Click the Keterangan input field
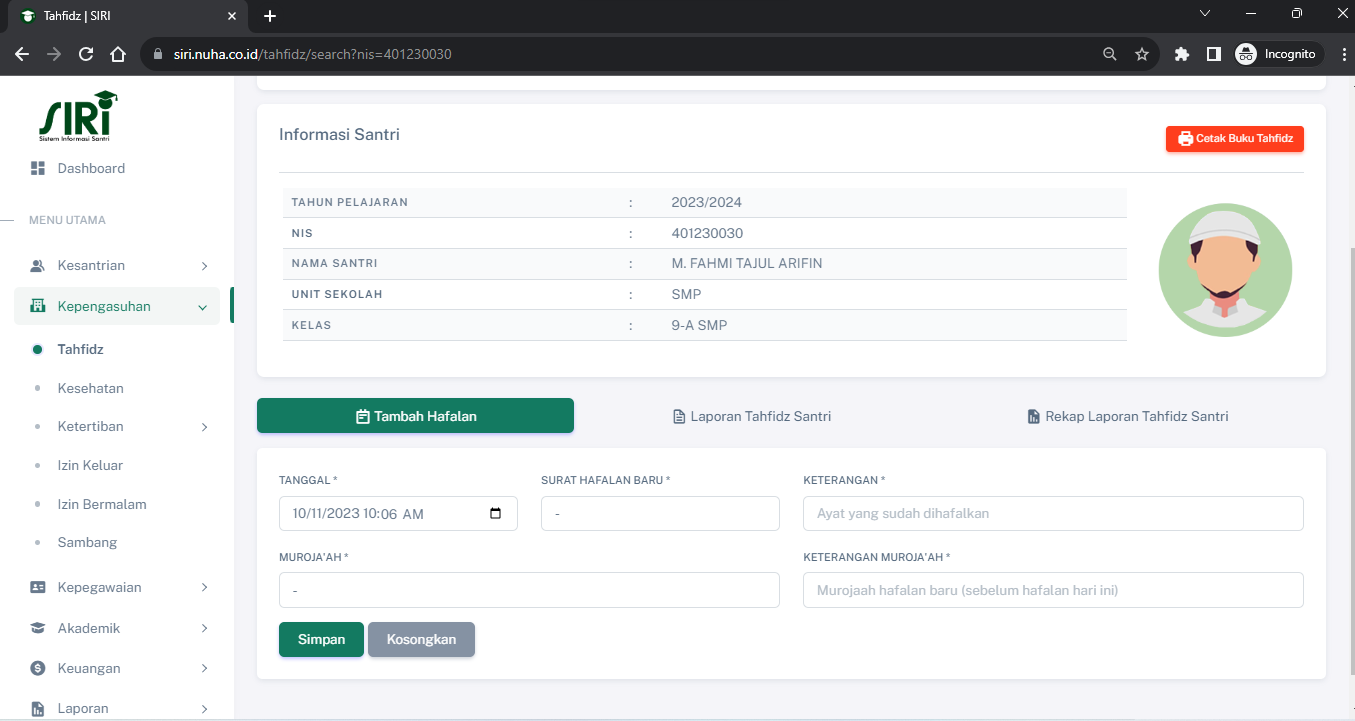 (1052, 513)
